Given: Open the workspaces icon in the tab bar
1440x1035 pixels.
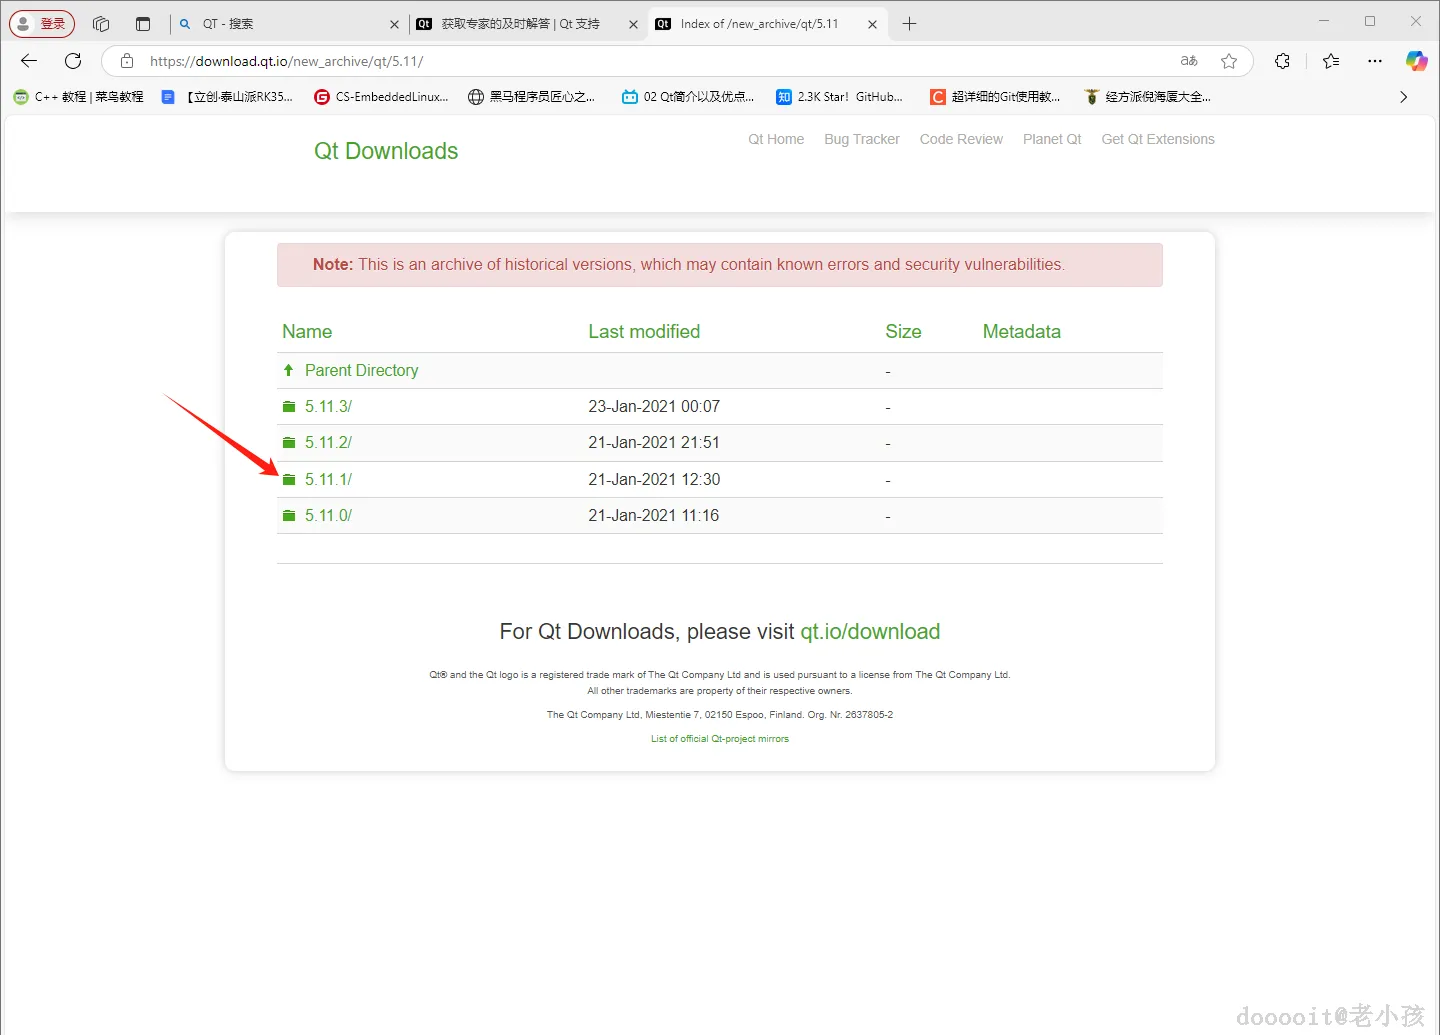Looking at the screenshot, I should tap(101, 24).
